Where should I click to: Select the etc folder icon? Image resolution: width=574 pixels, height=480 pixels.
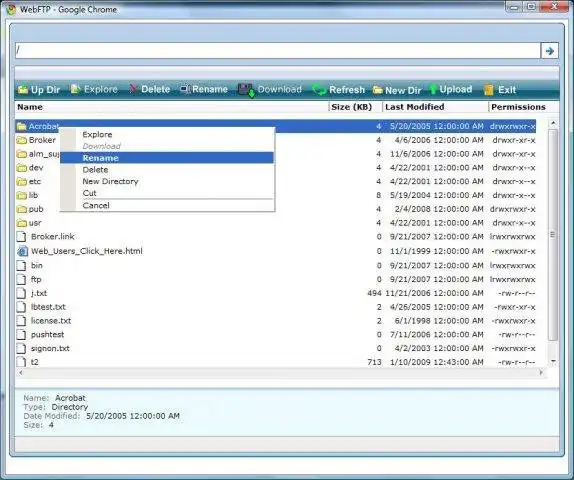(x=22, y=182)
